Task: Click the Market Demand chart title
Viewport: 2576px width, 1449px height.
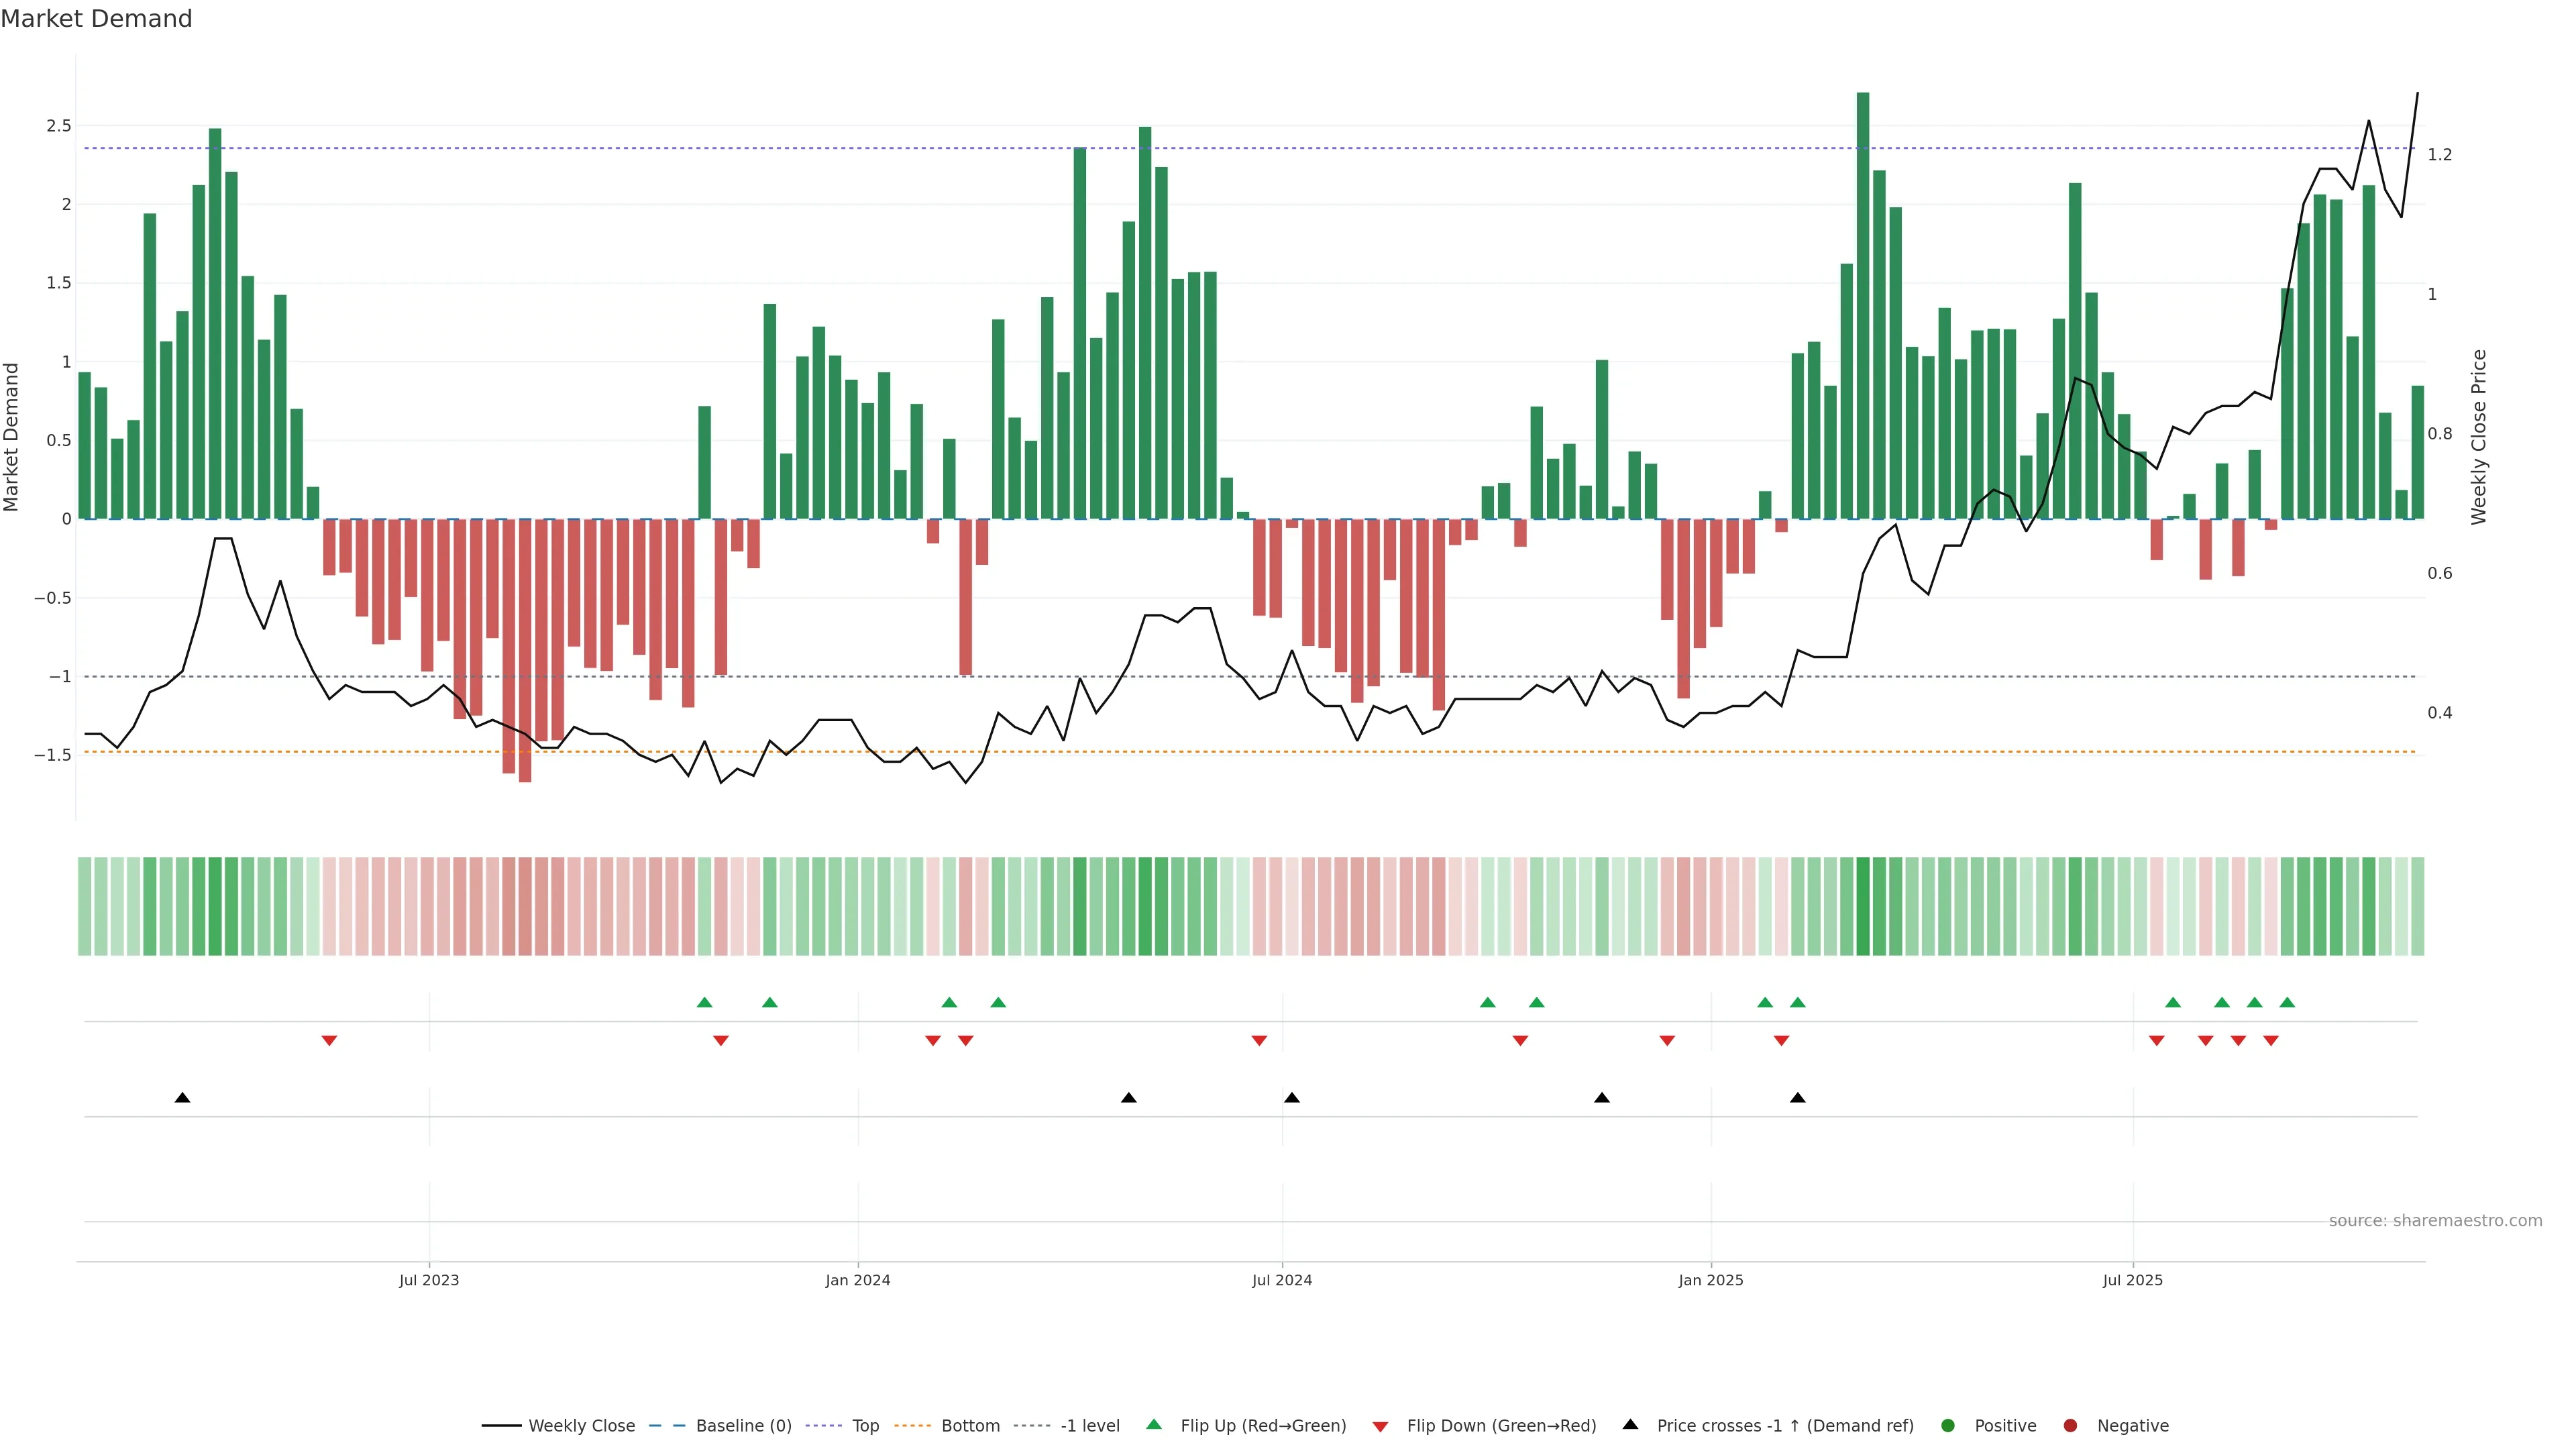Action: coord(96,19)
